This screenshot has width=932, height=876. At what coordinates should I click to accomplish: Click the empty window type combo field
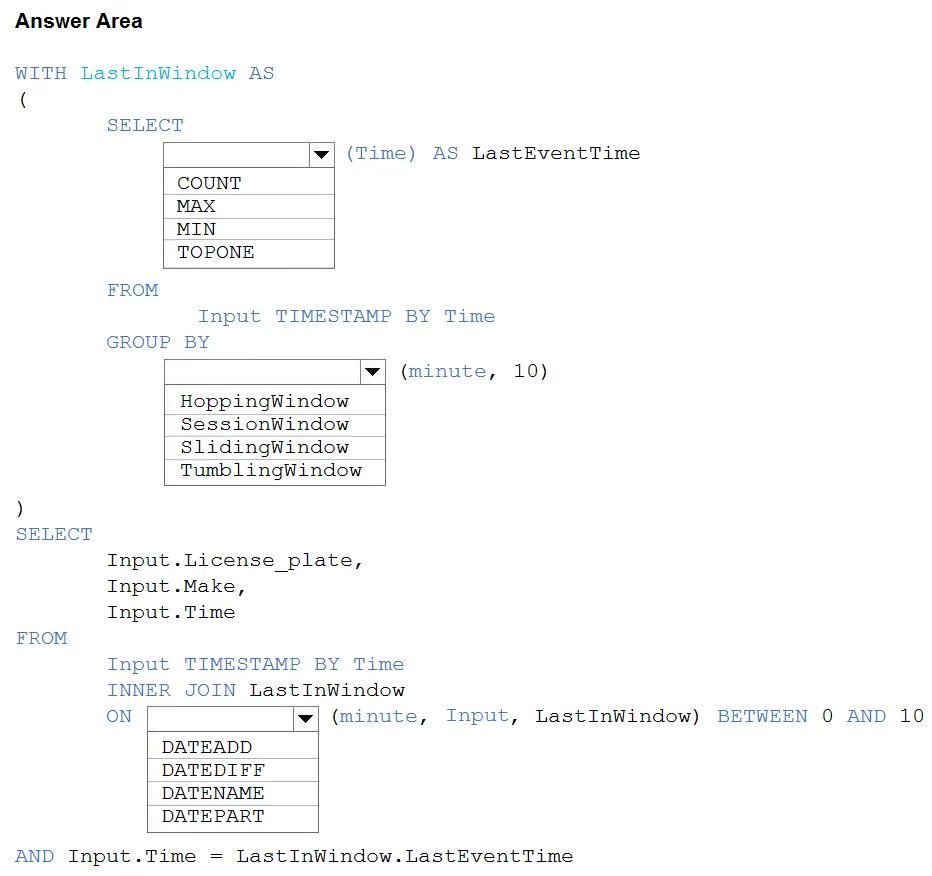coord(263,372)
